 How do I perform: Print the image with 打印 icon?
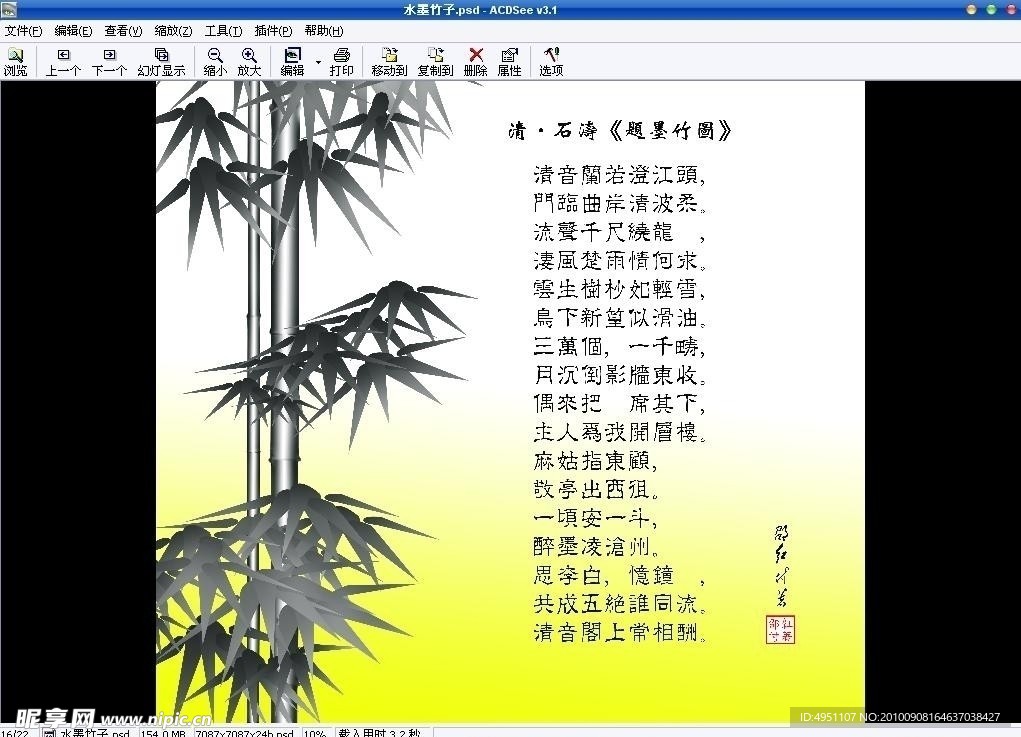point(341,62)
